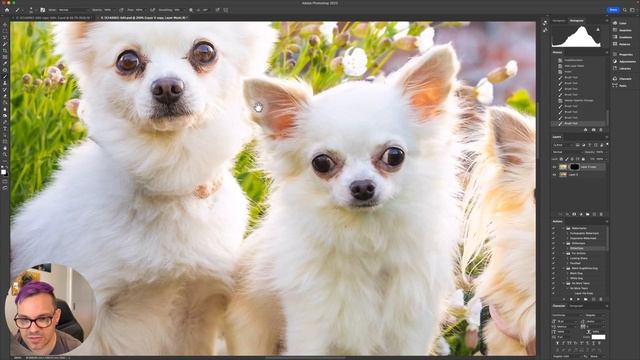
Task: Open the Swatches panel button
Action: coord(623,30)
